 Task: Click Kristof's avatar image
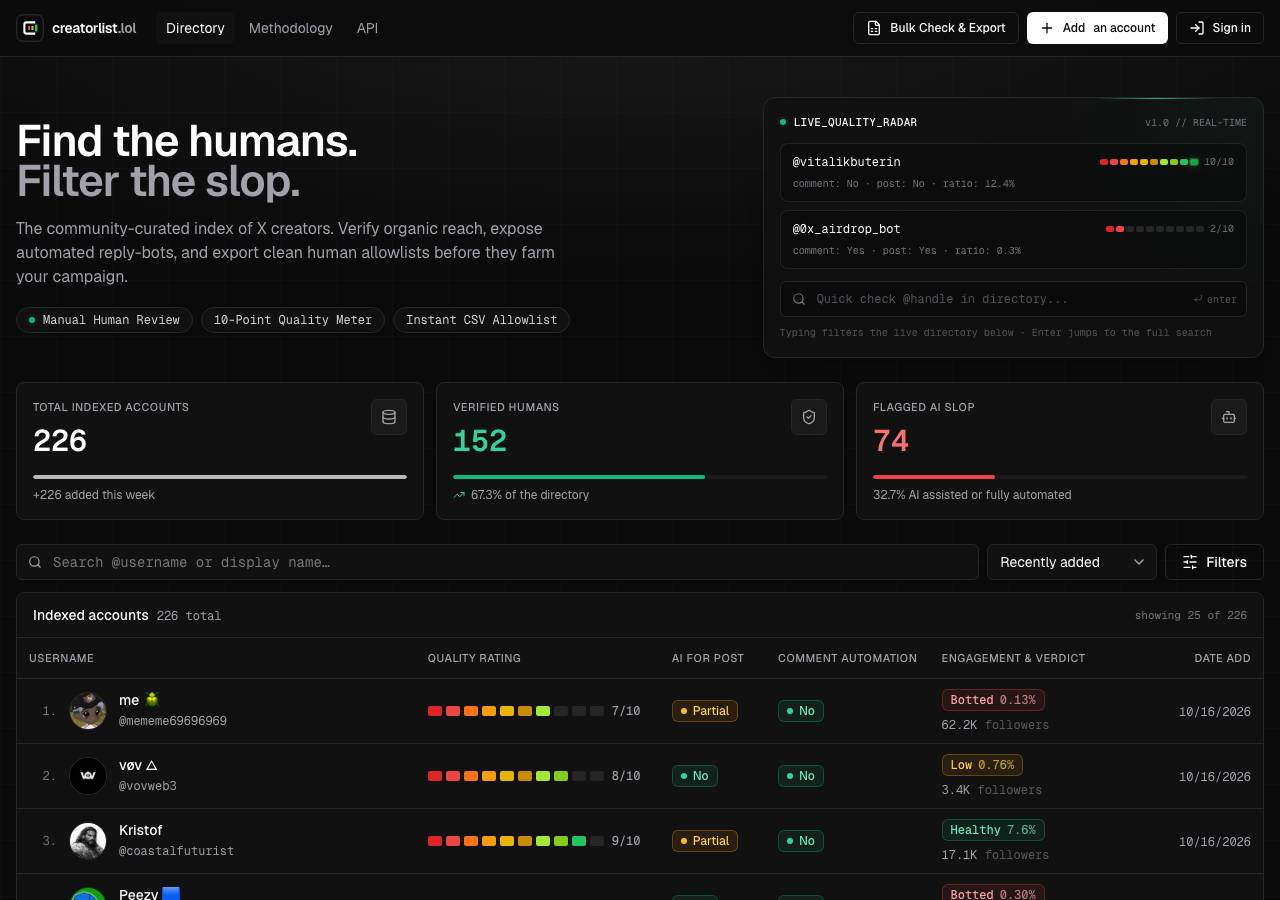[88, 841]
